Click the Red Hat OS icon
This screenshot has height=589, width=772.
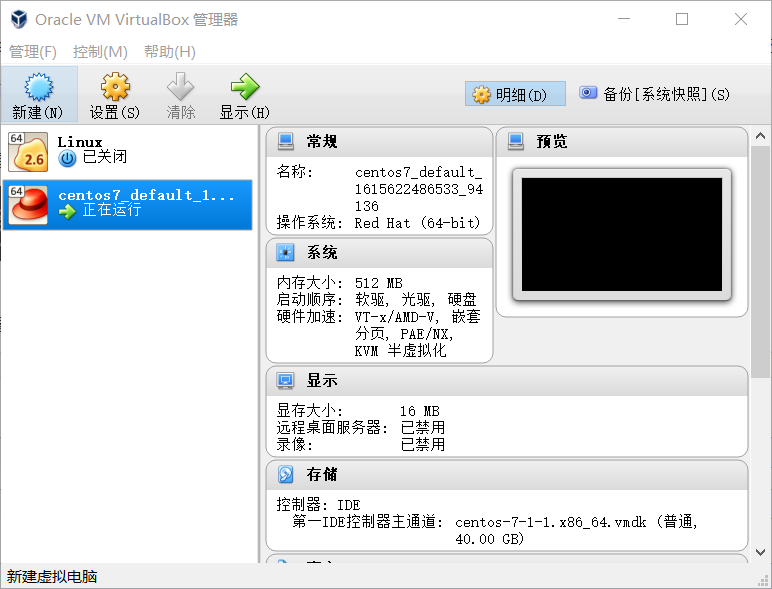[x=29, y=204]
